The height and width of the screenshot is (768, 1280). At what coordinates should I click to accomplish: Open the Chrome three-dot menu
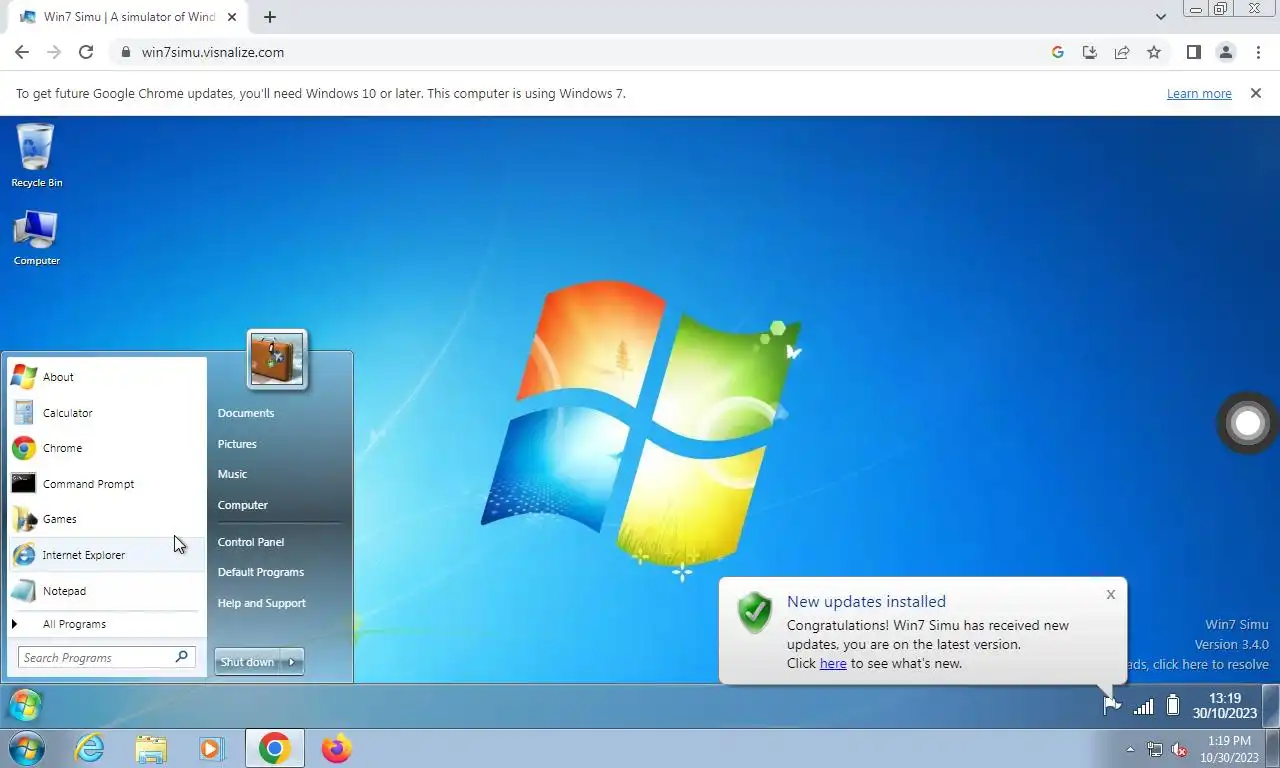(1258, 52)
